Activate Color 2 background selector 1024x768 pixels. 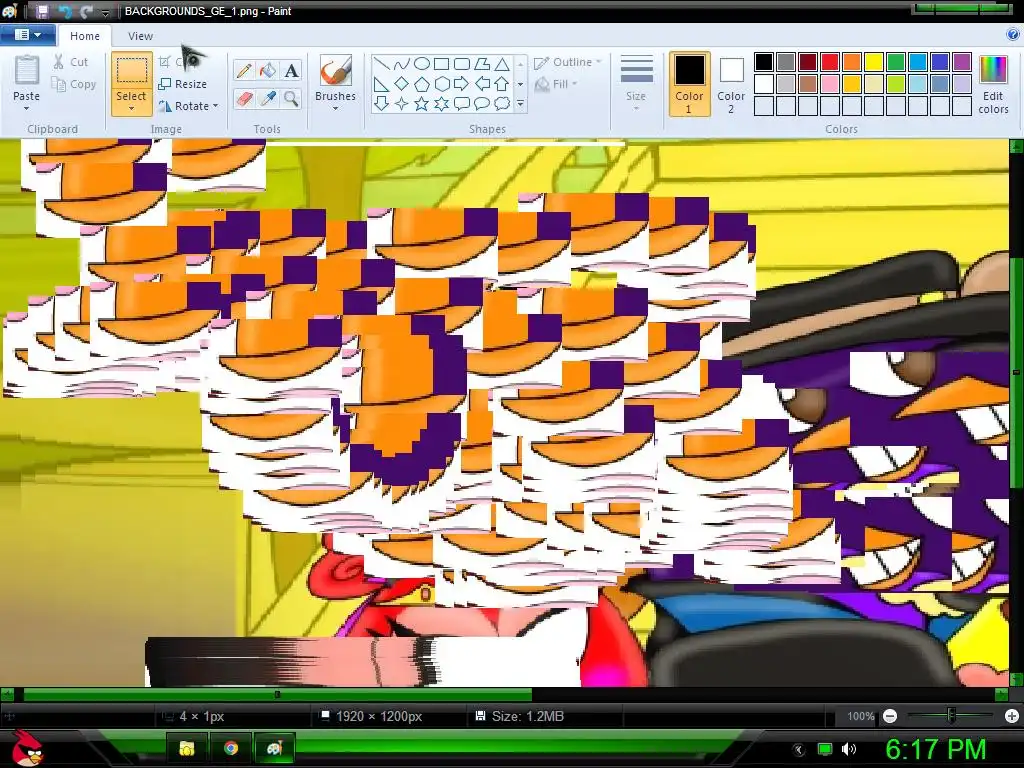pyautogui.click(x=731, y=84)
